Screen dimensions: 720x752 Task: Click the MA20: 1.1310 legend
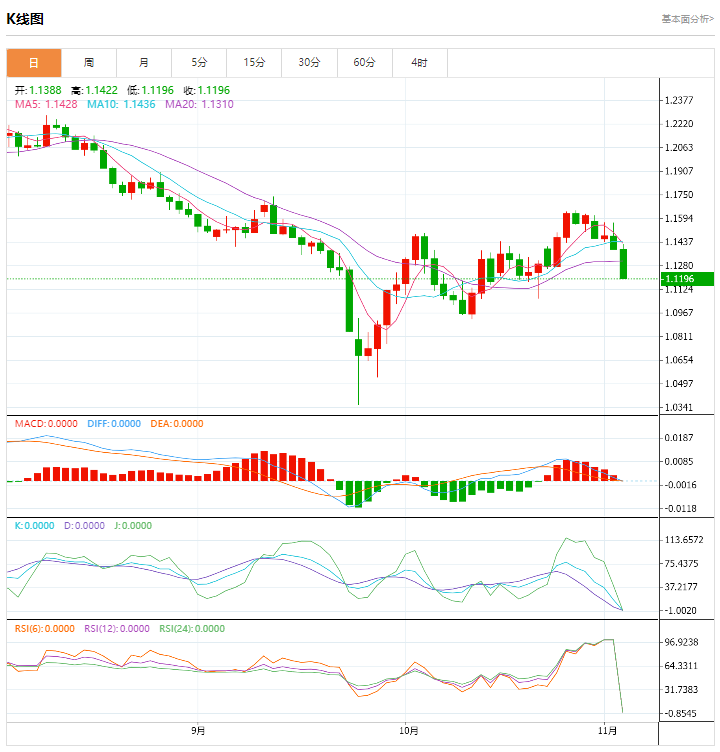click(199, 105)
